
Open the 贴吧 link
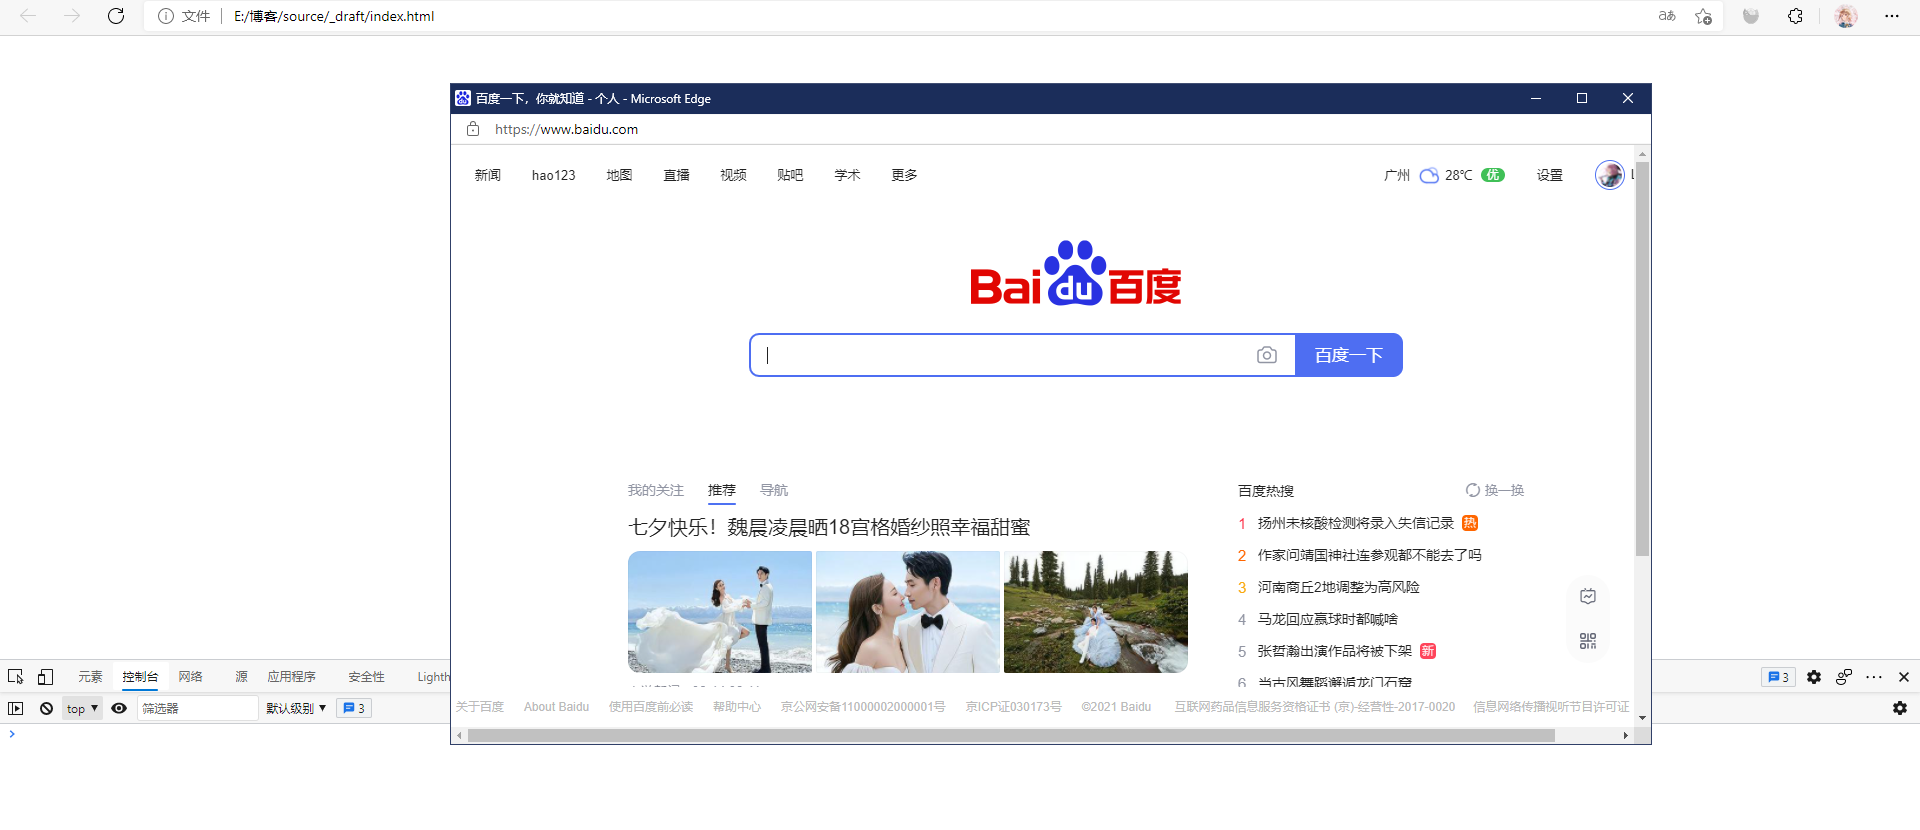(x=790, y=175)
